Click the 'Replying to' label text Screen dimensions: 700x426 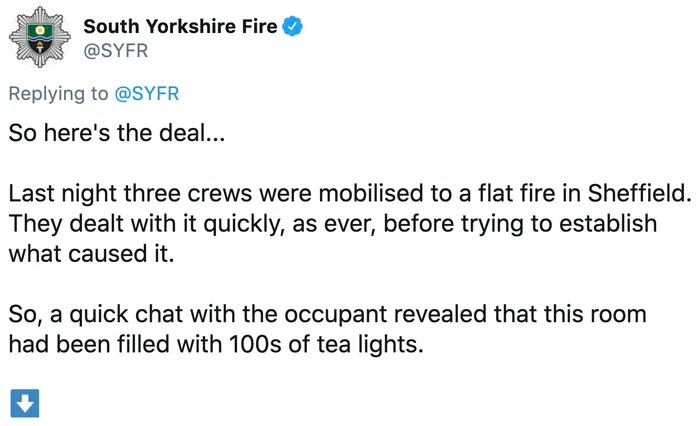click(x=56, y=93)
